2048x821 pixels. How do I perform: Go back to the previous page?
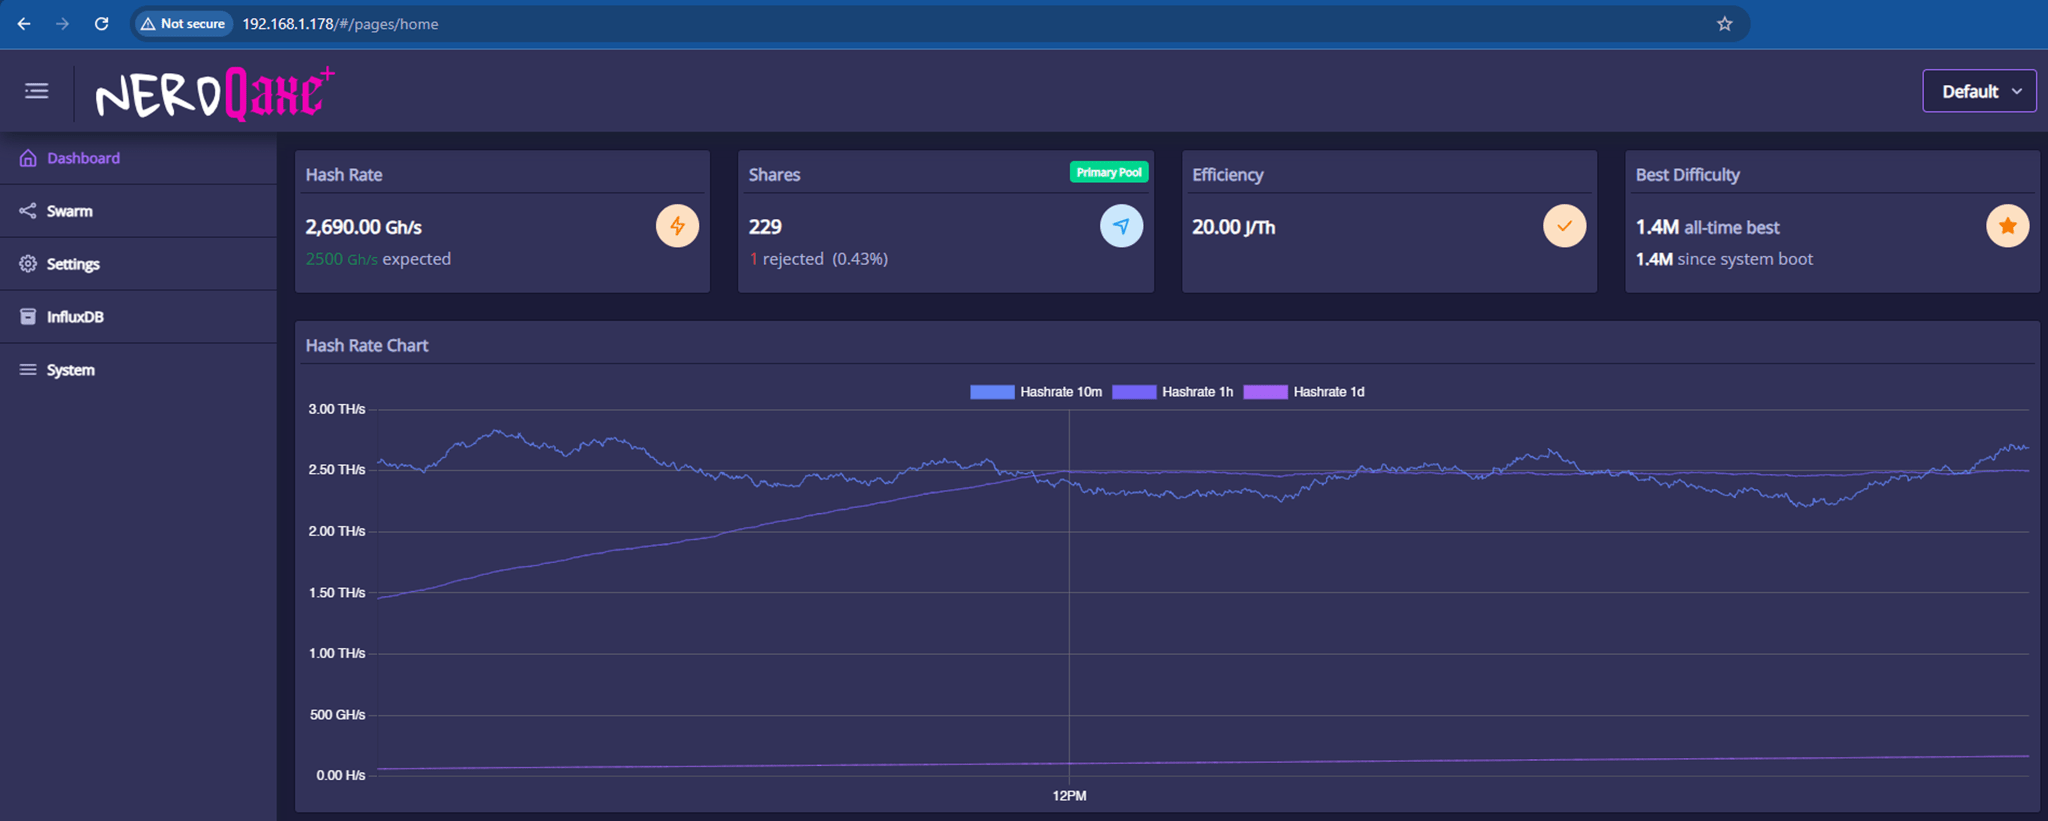point(24,24)
